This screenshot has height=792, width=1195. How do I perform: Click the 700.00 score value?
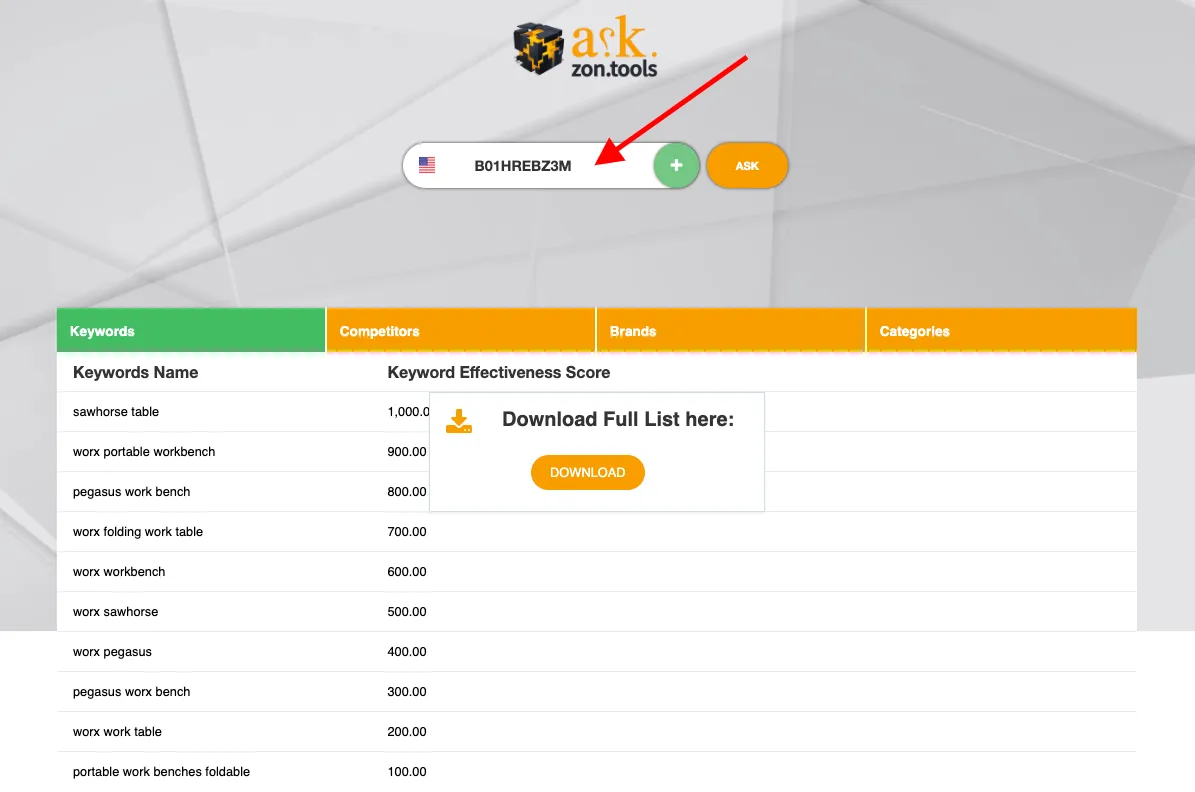407,532
